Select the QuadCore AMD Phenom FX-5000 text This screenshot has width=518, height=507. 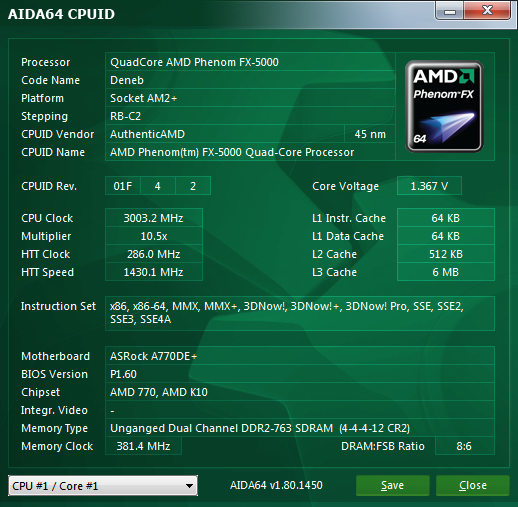[x=194, y=62]
